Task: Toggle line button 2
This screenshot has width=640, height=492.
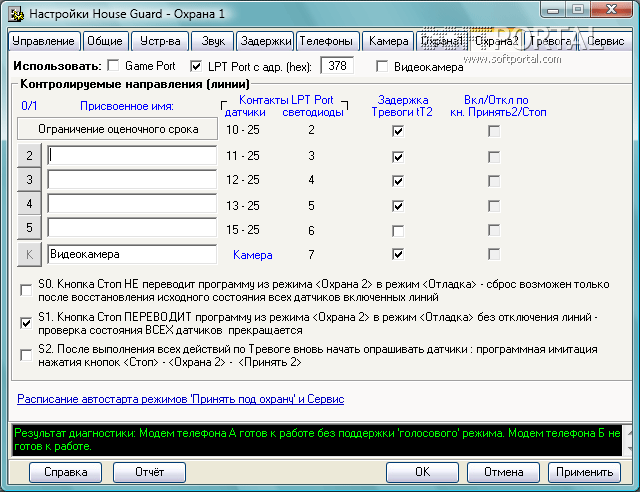Action: pos(29,155)
